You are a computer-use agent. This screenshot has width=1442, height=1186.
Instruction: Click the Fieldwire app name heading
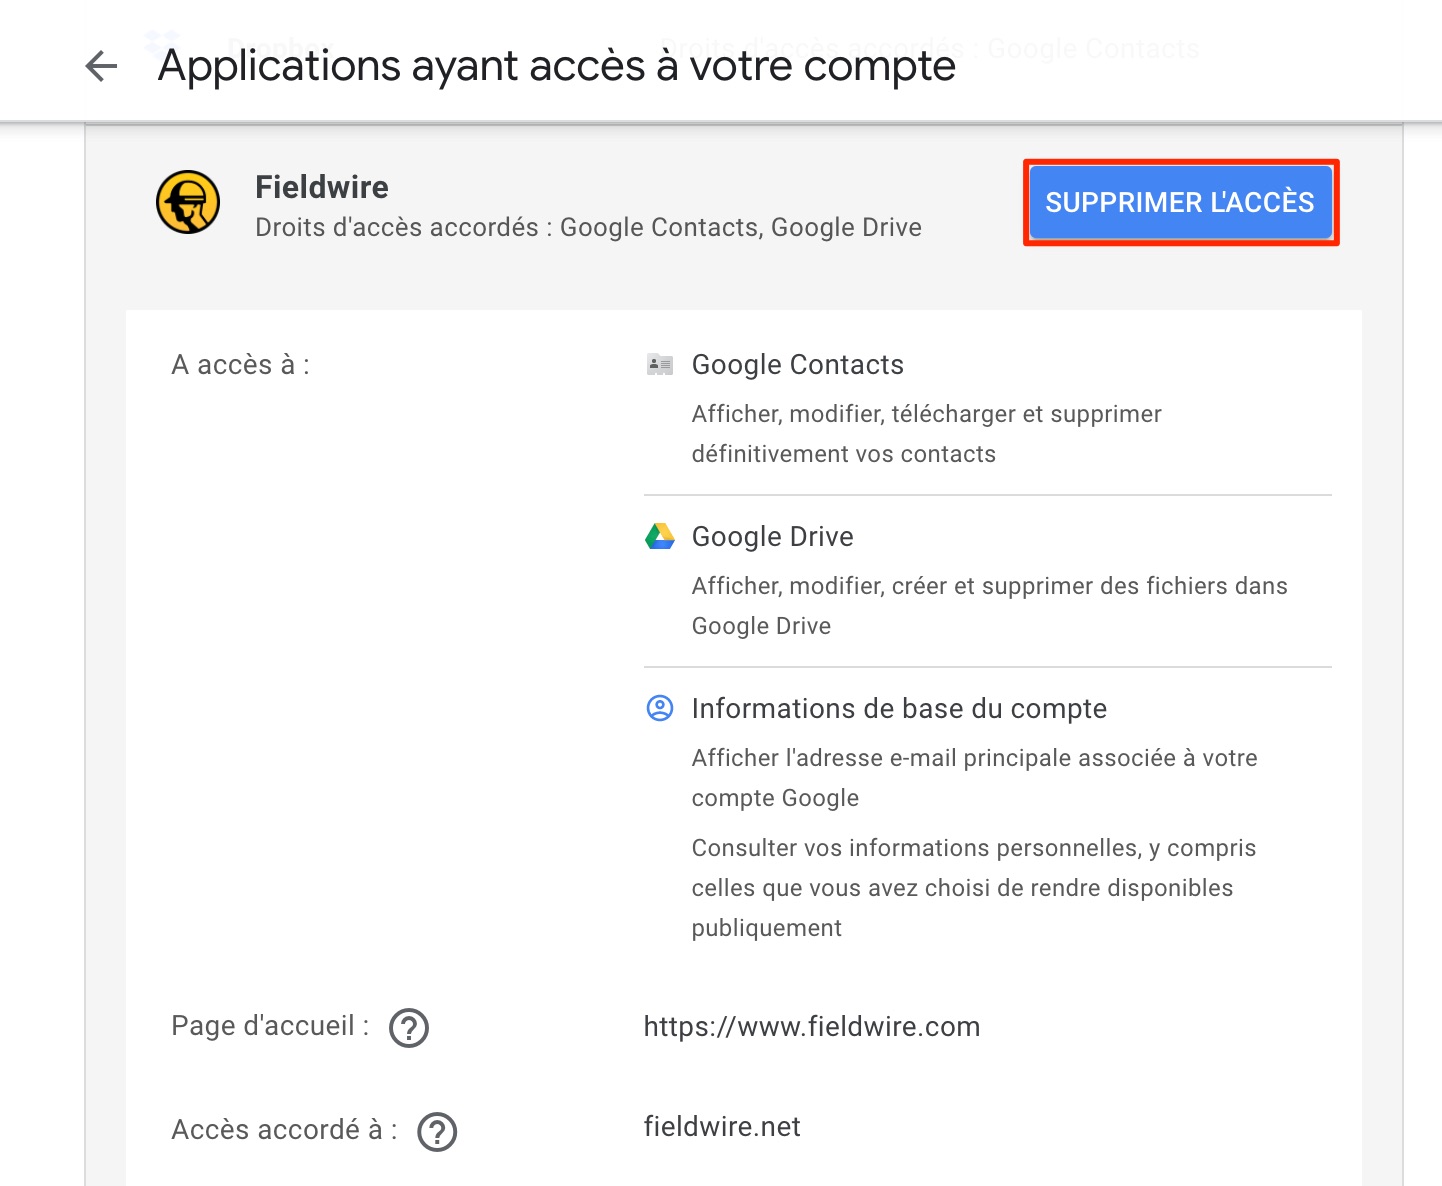tap(322, 187)
